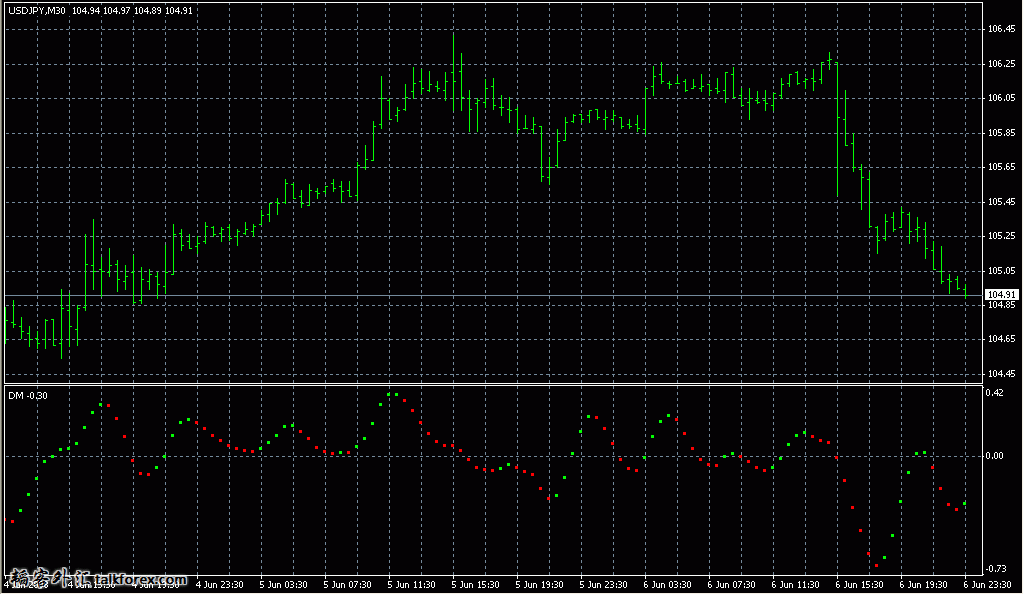Click price axis label 106.45
This screenshot has height=594, width=1024.
1001,29
